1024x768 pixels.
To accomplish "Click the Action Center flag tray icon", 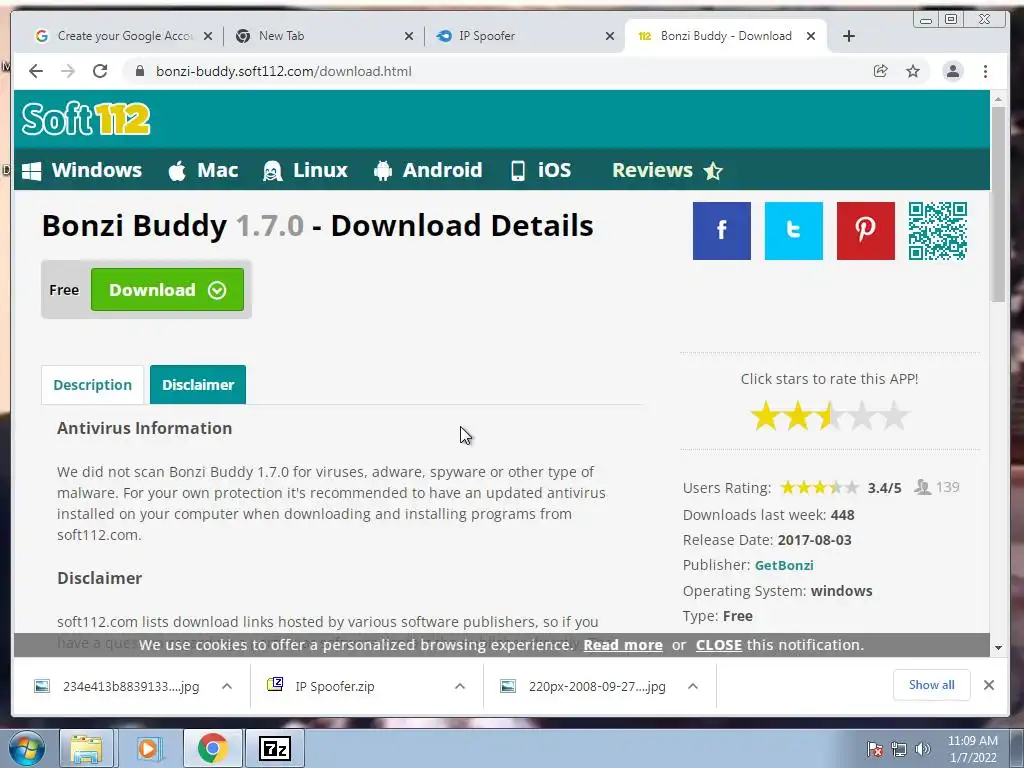I will tap(874, 749).
